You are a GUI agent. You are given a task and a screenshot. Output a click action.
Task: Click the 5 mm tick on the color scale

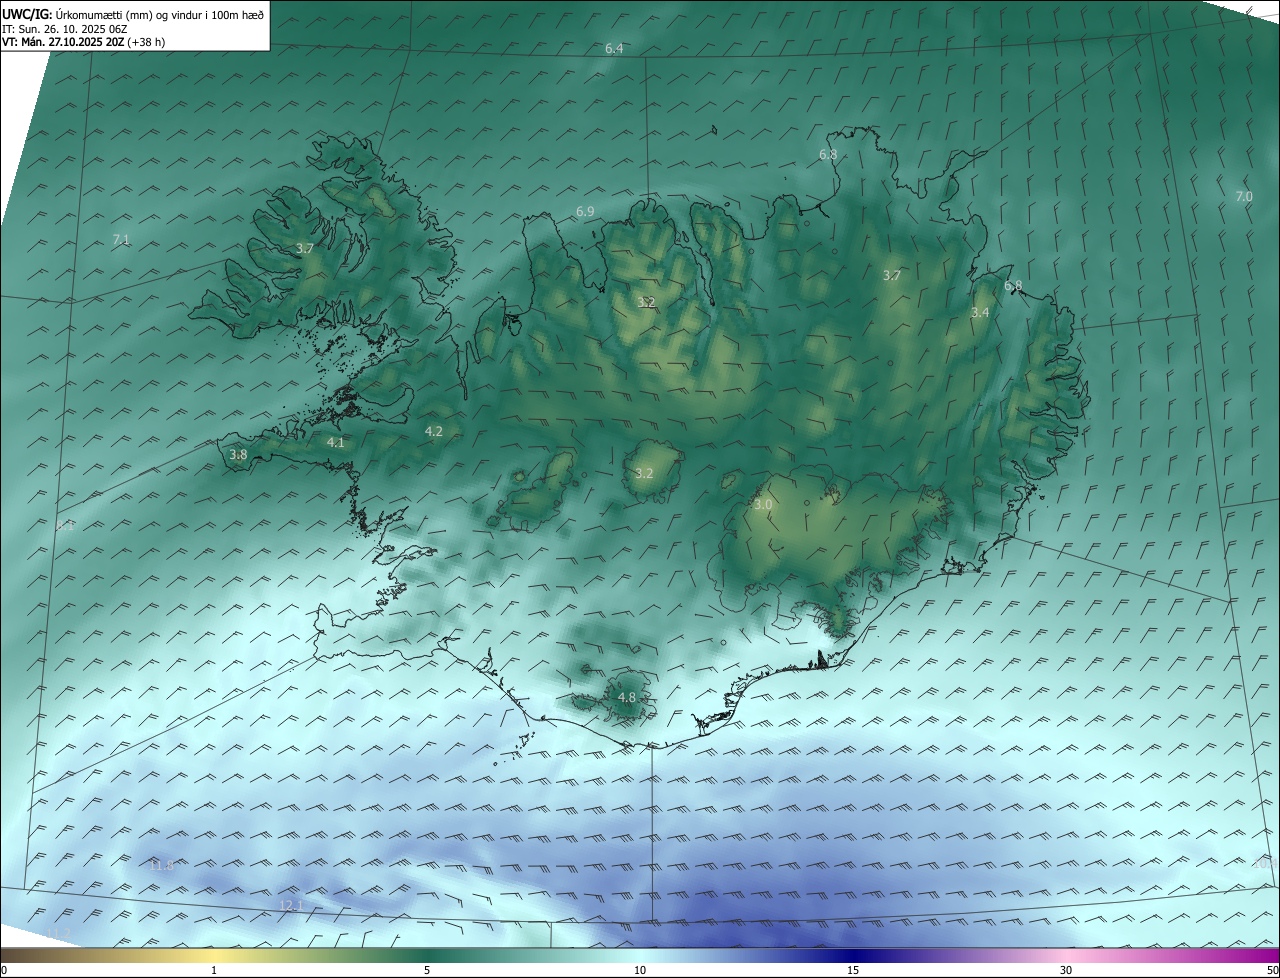pyautogui.click(x=427, y=970)
